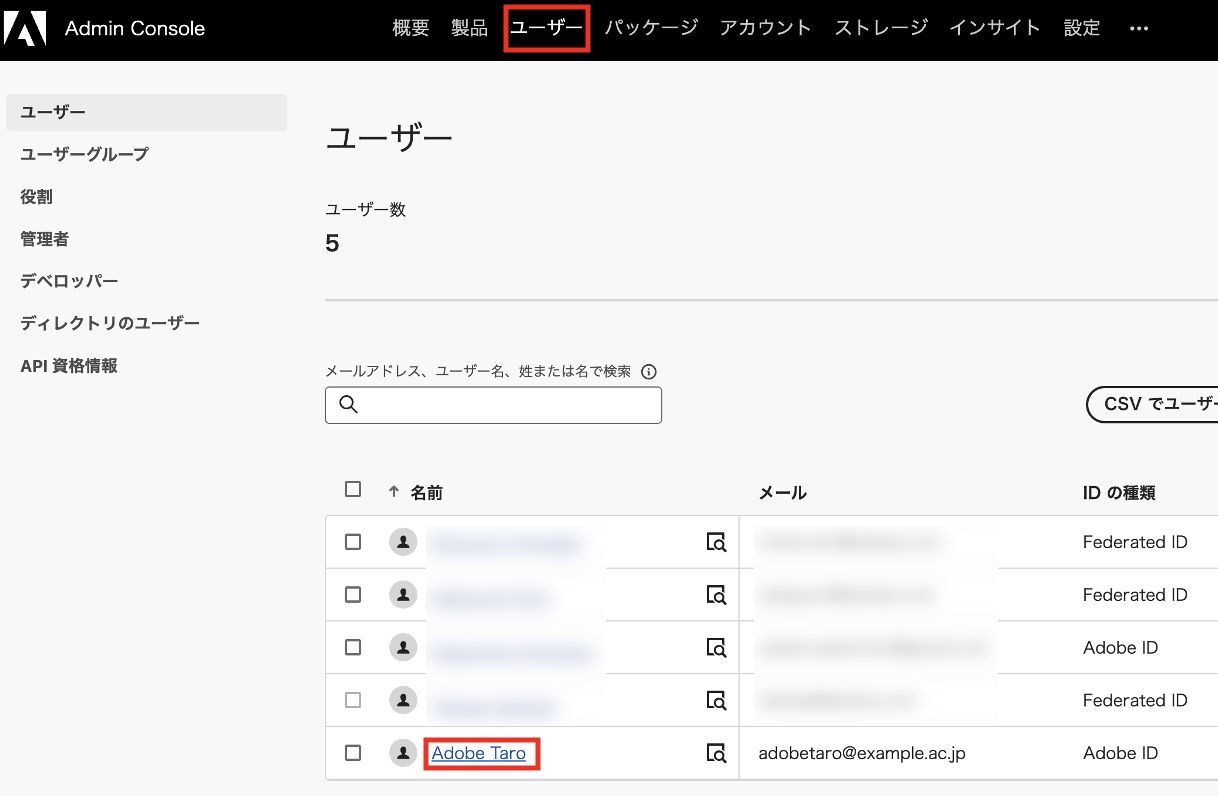Sort by name using the arrow beside 名前
The image size is (1218, 796).
point(394,492)
